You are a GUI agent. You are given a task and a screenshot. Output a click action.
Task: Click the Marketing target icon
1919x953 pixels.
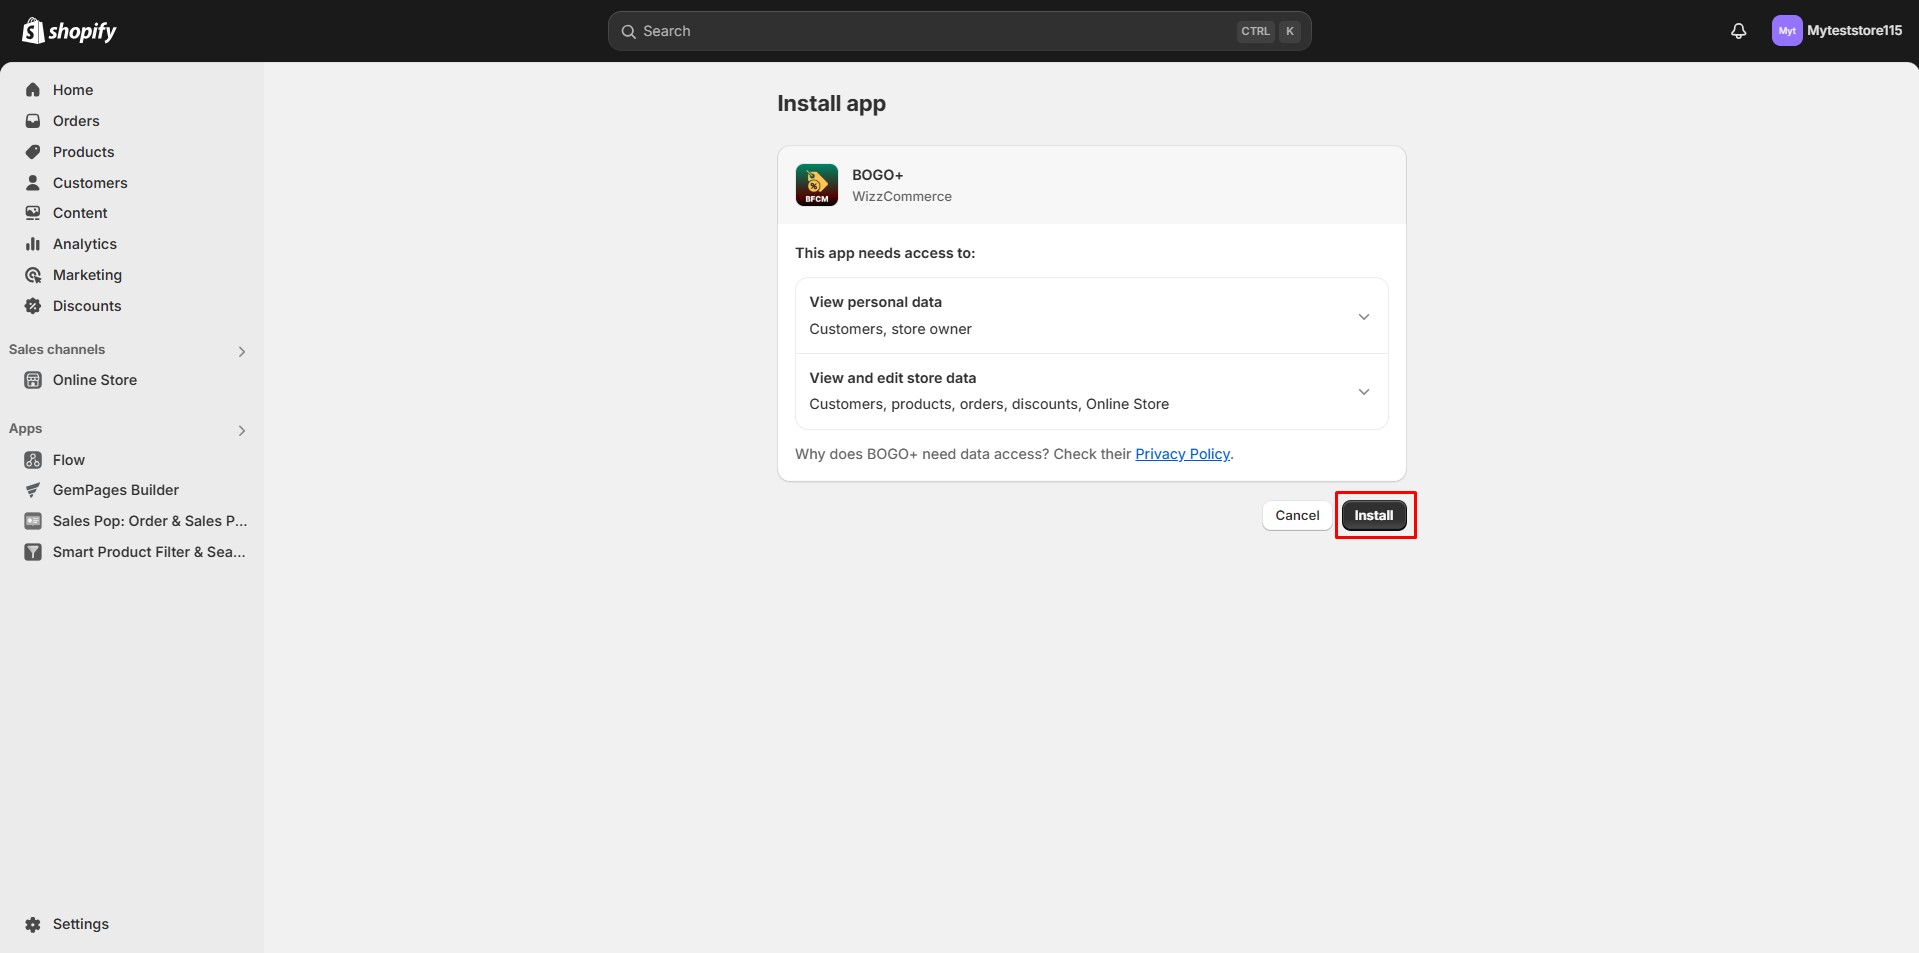tap(33, 275)
